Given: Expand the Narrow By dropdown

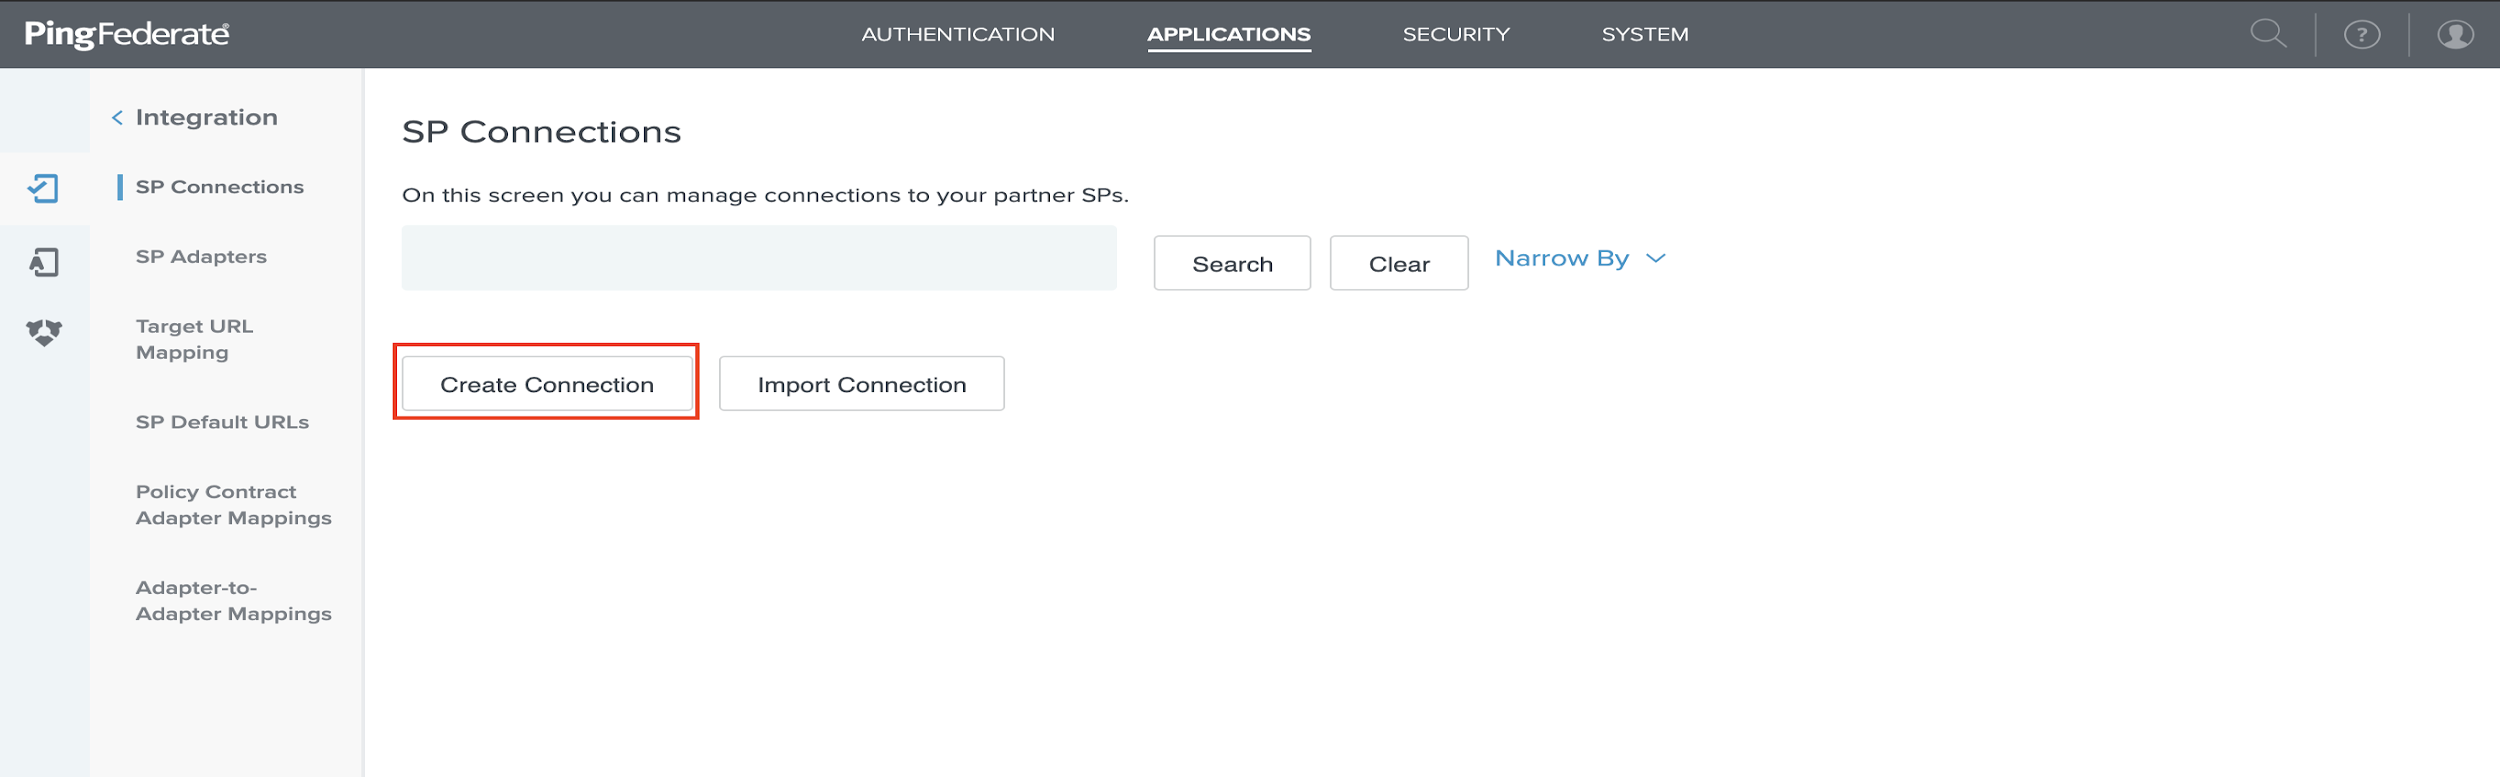Looking at the screenshot, I should pyautogui.click(x=1561, y=259).
